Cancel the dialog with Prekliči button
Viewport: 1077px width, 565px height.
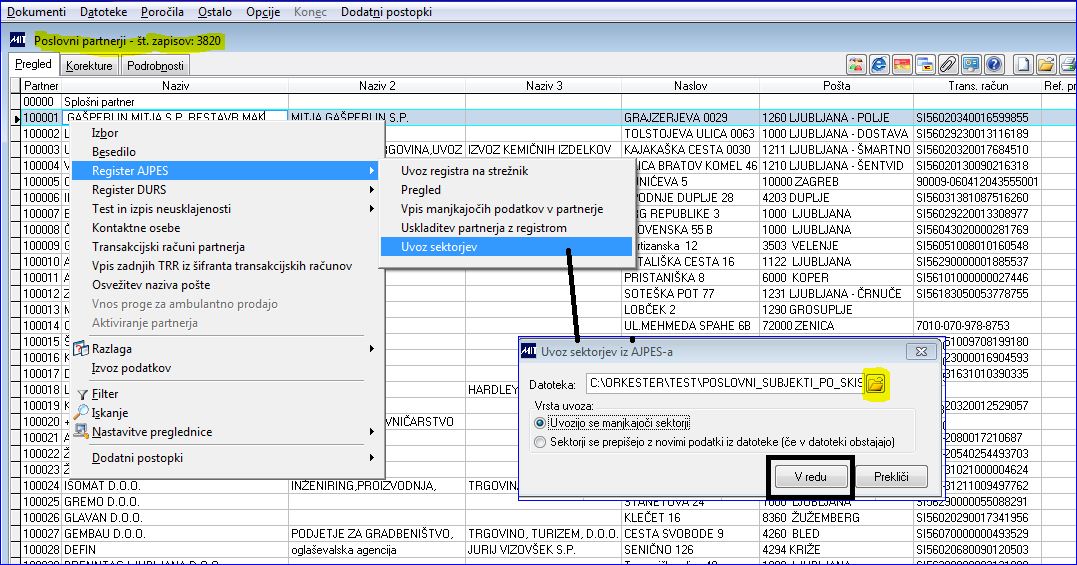892,476
